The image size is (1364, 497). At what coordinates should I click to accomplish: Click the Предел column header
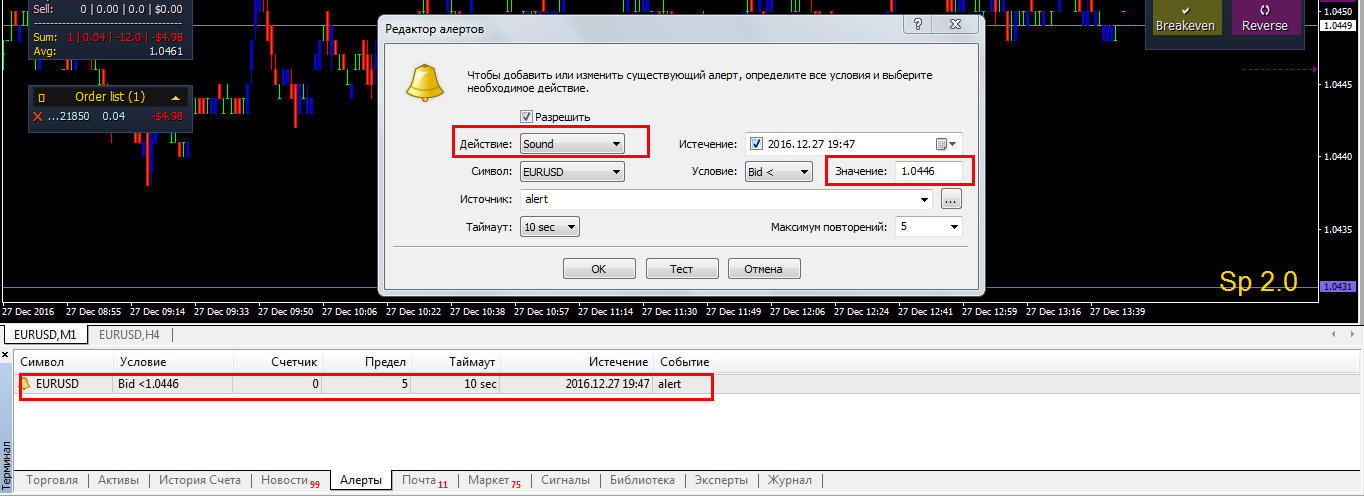(x=366, y=361)
